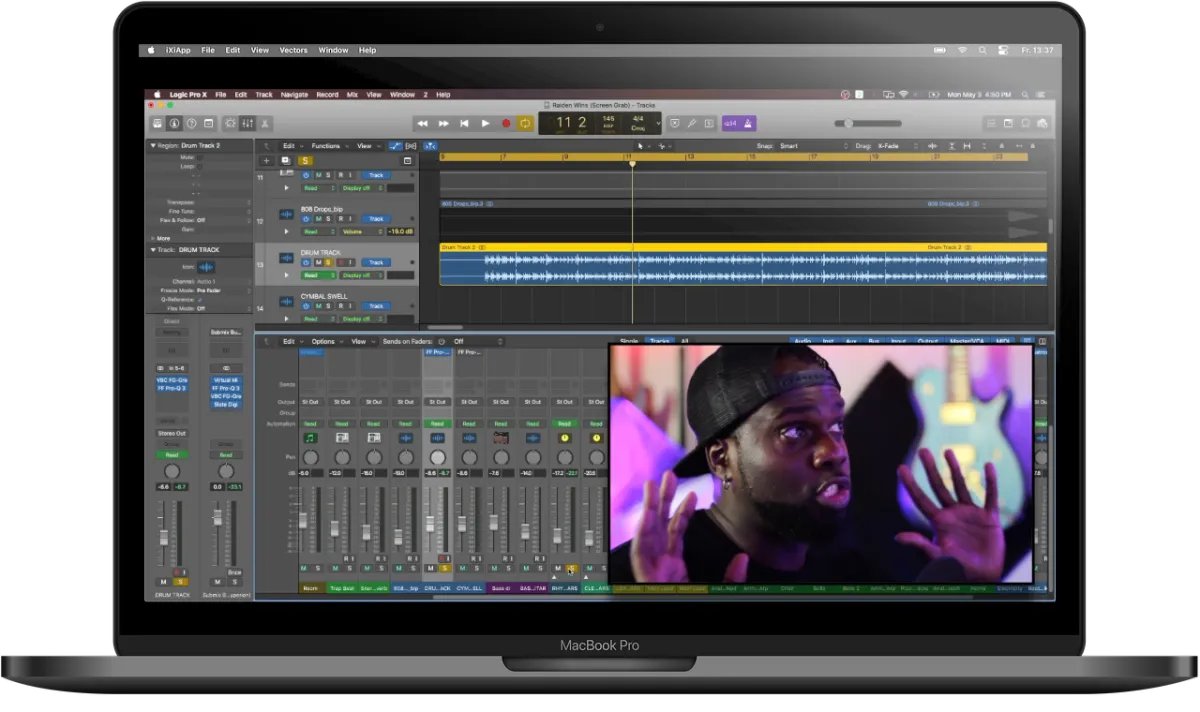Collapse the Region: Drum Track 2 section

tap(153, 145)
